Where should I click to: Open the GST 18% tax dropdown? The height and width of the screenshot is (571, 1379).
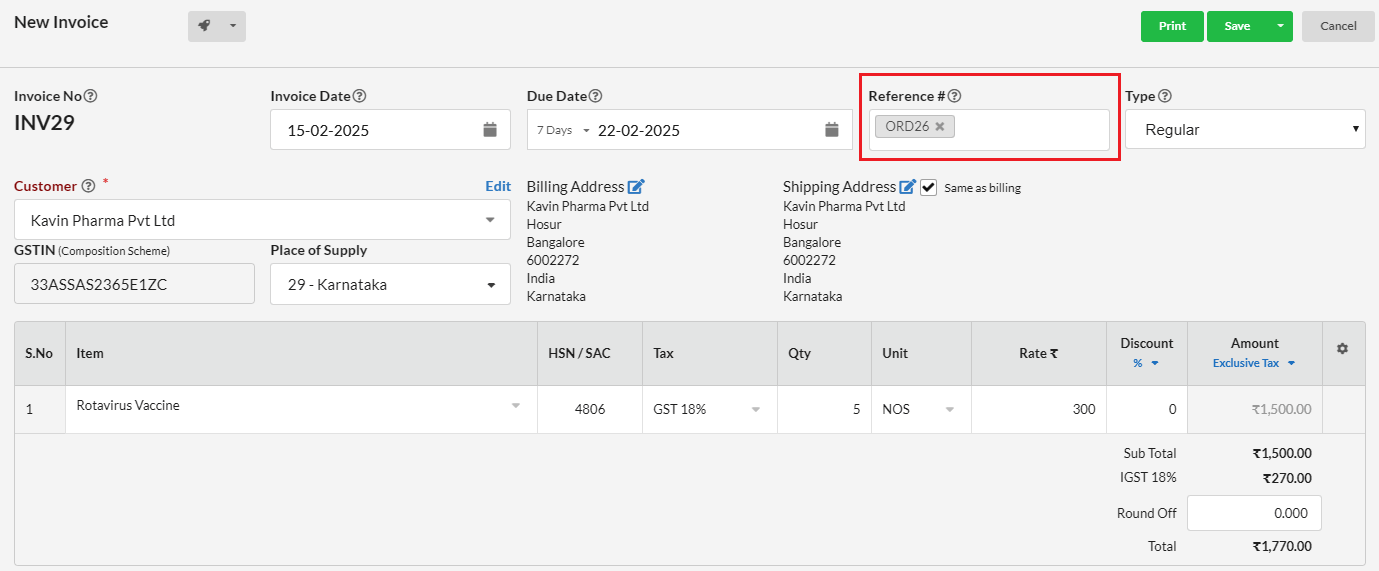[x=708, y=409]
